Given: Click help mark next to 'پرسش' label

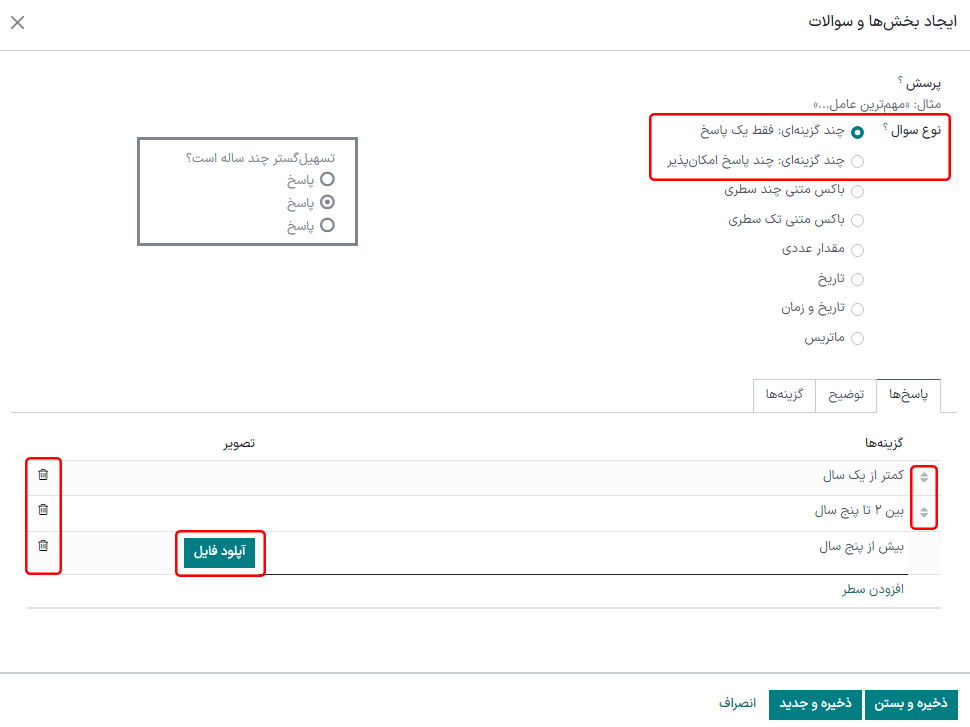Looking at the screenshot, I should [900, 80].
